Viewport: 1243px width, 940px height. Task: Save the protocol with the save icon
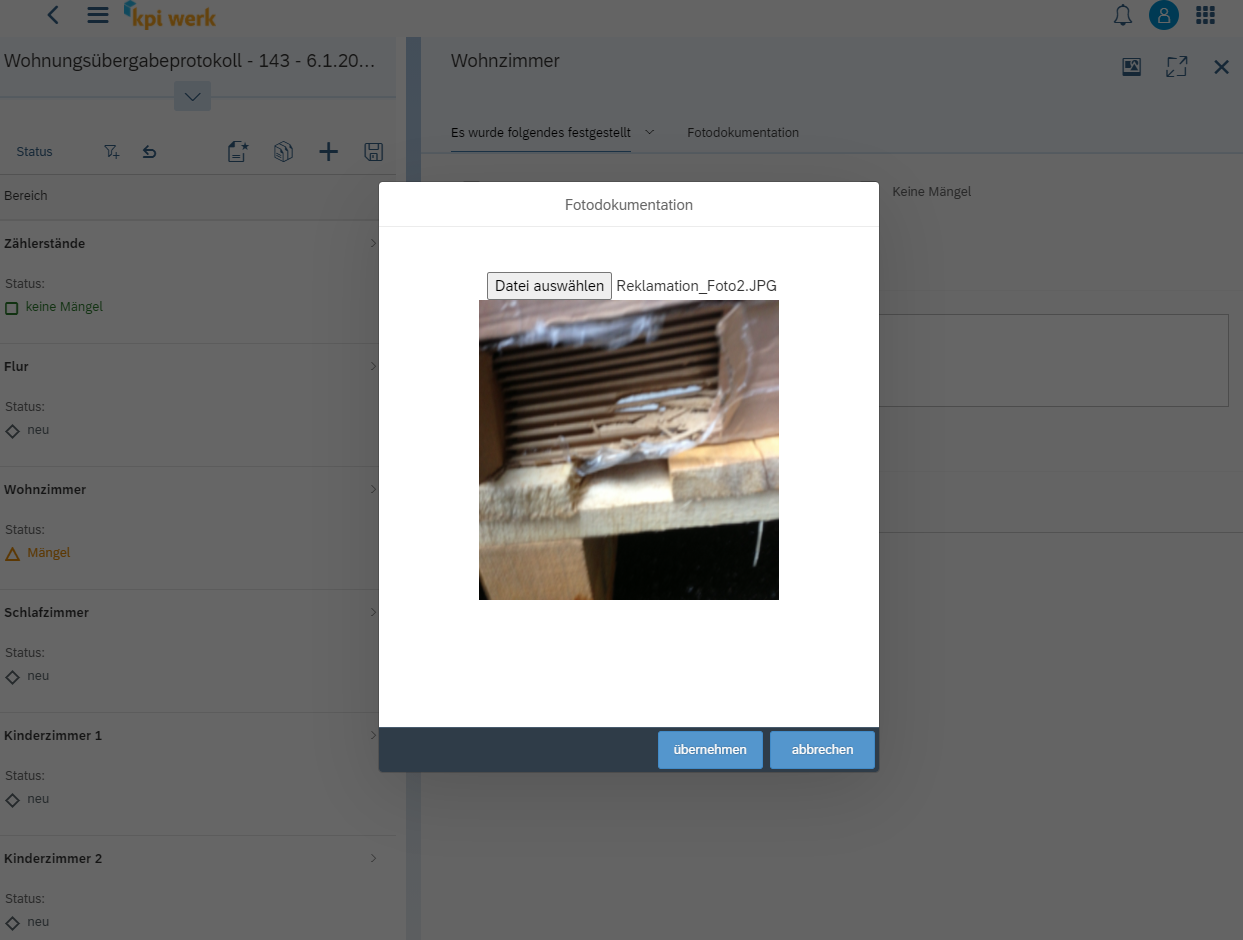[373, 151]
